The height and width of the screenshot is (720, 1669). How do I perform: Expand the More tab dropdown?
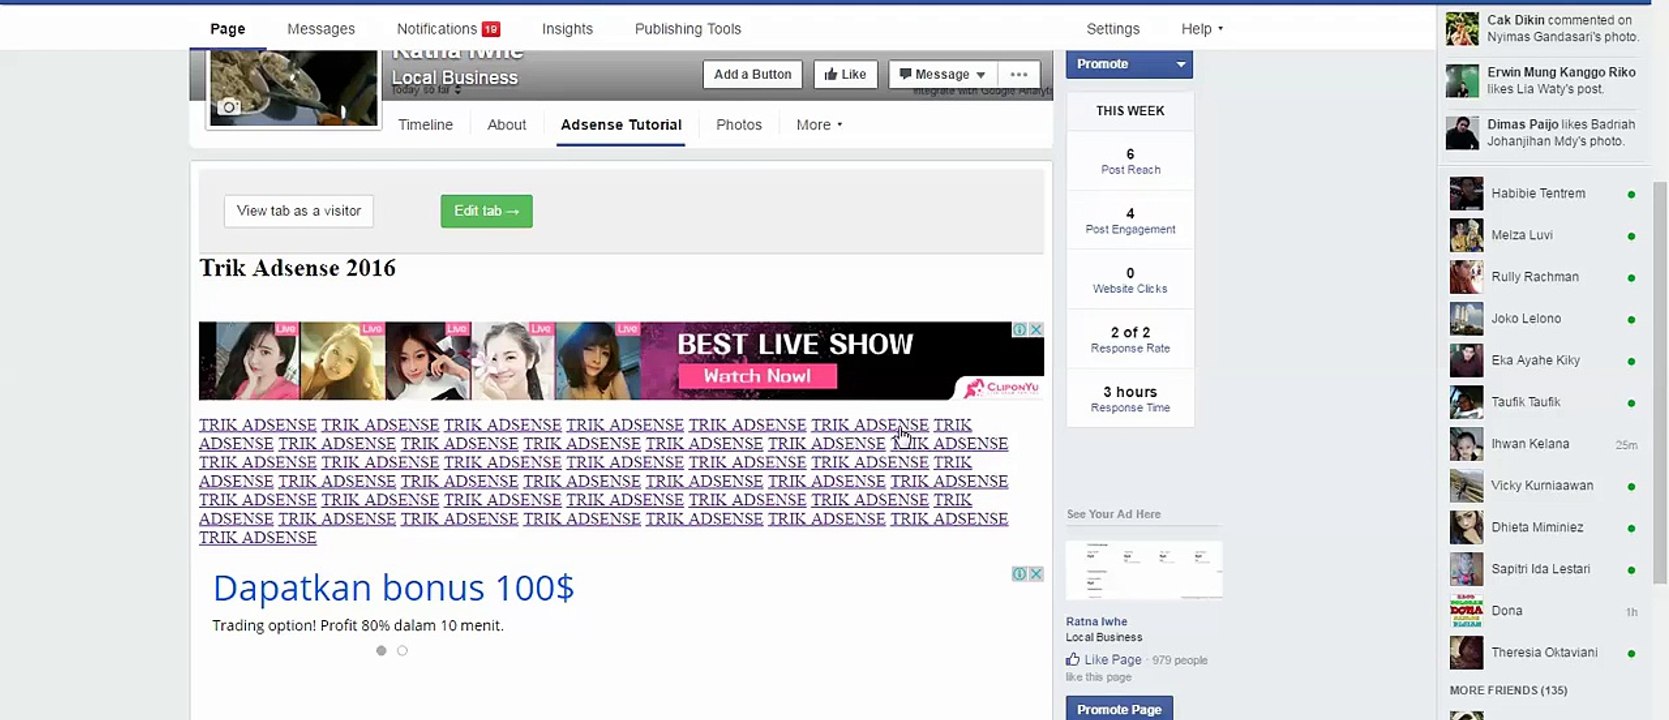819,125
